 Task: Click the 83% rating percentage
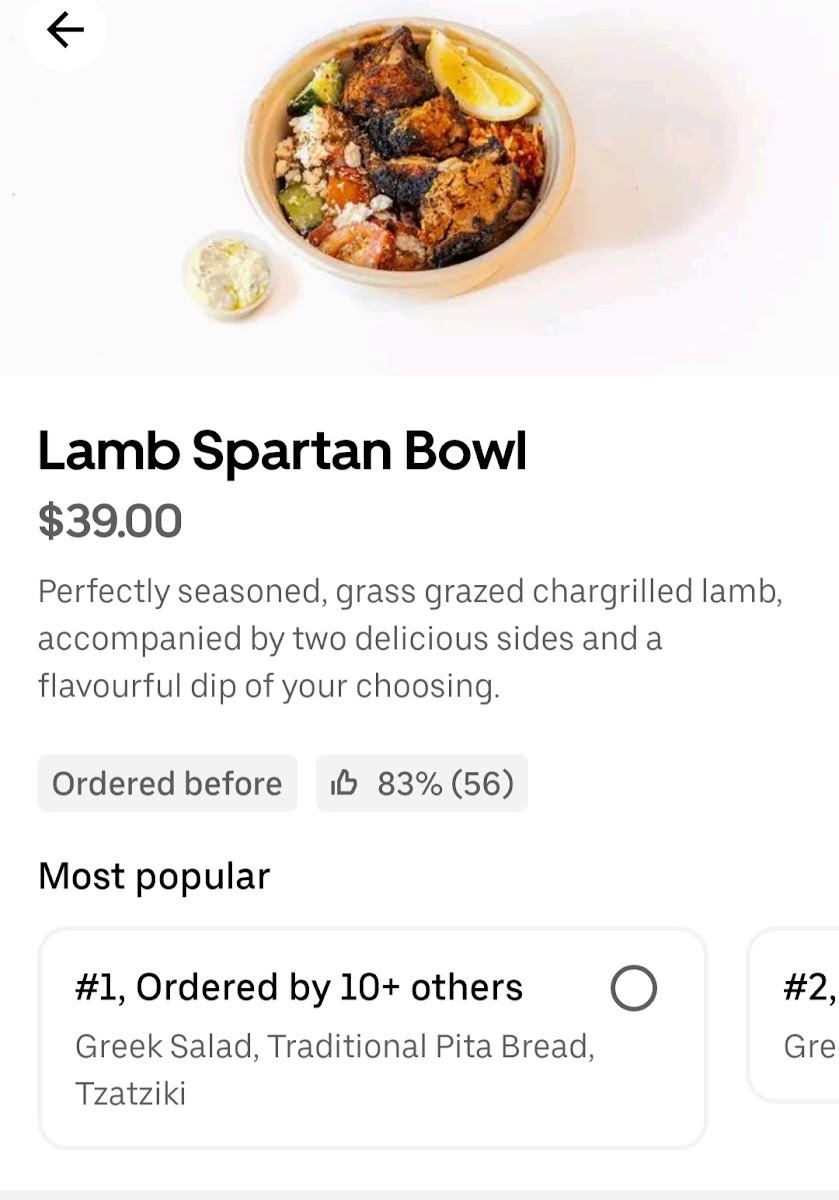tap(409, 783)
